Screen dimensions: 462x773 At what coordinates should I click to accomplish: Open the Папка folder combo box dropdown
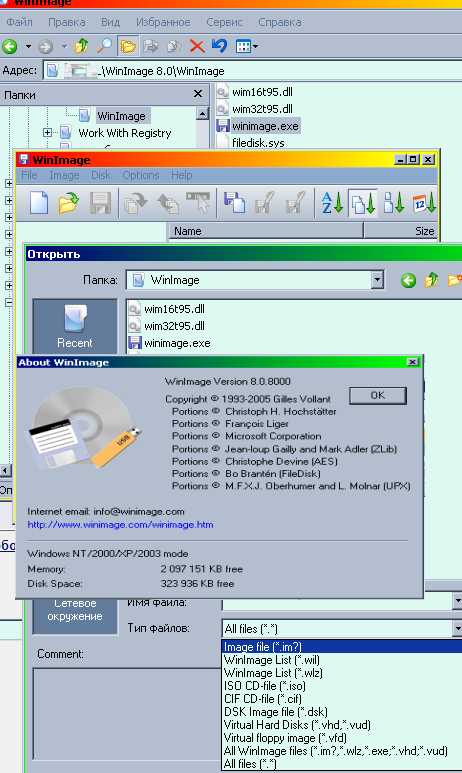click(x=377, y=281)
